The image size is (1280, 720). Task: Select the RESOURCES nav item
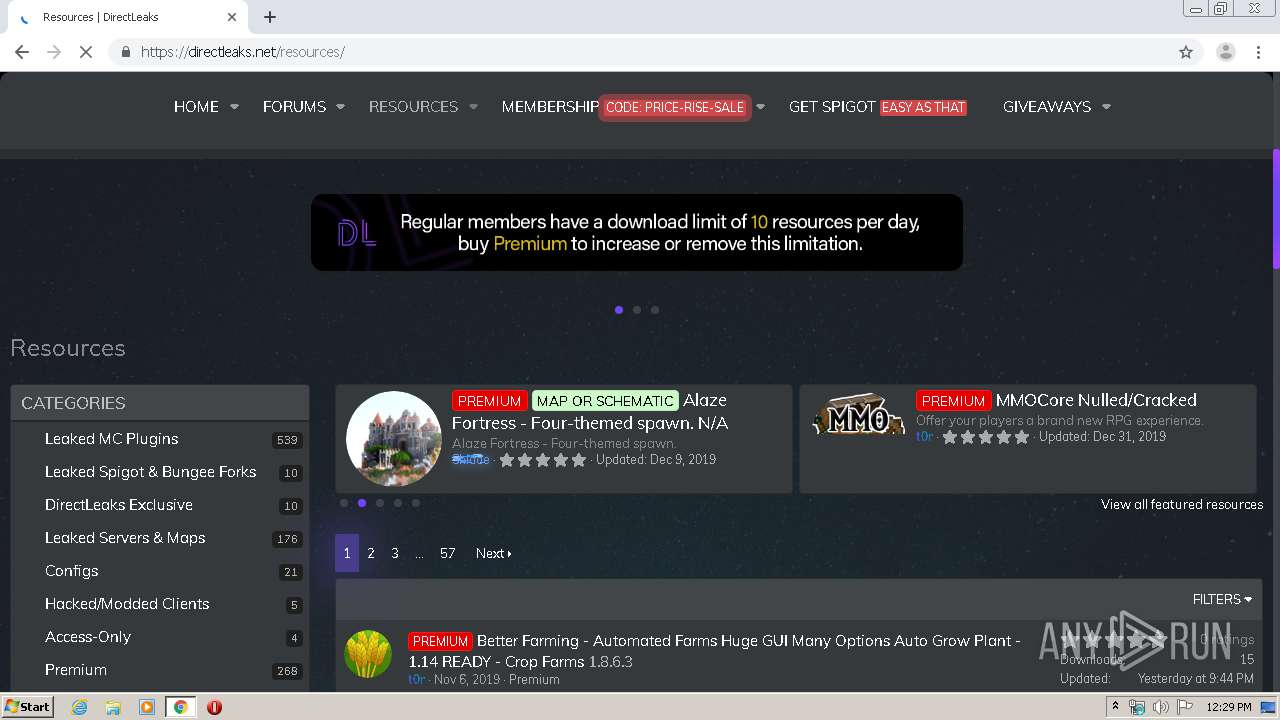tap(413, 107)
